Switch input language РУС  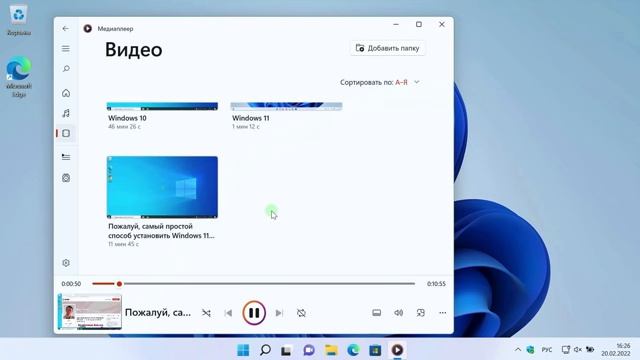pyautogui.click(x=547, y=350)
